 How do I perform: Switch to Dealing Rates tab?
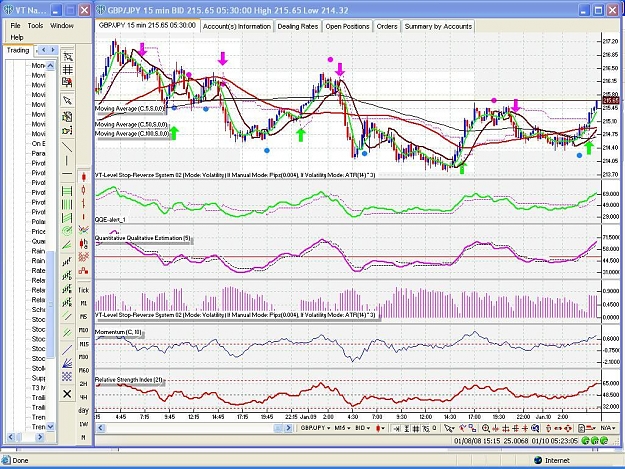(x=297, y=27)
